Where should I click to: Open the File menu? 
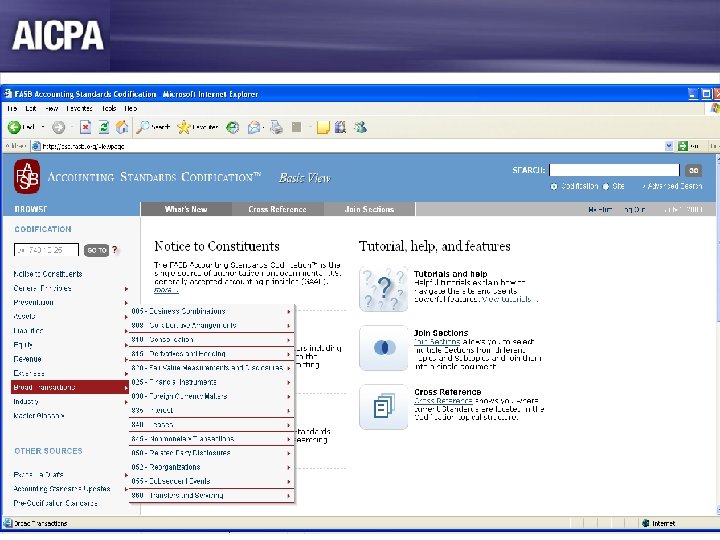pos(11,108)
